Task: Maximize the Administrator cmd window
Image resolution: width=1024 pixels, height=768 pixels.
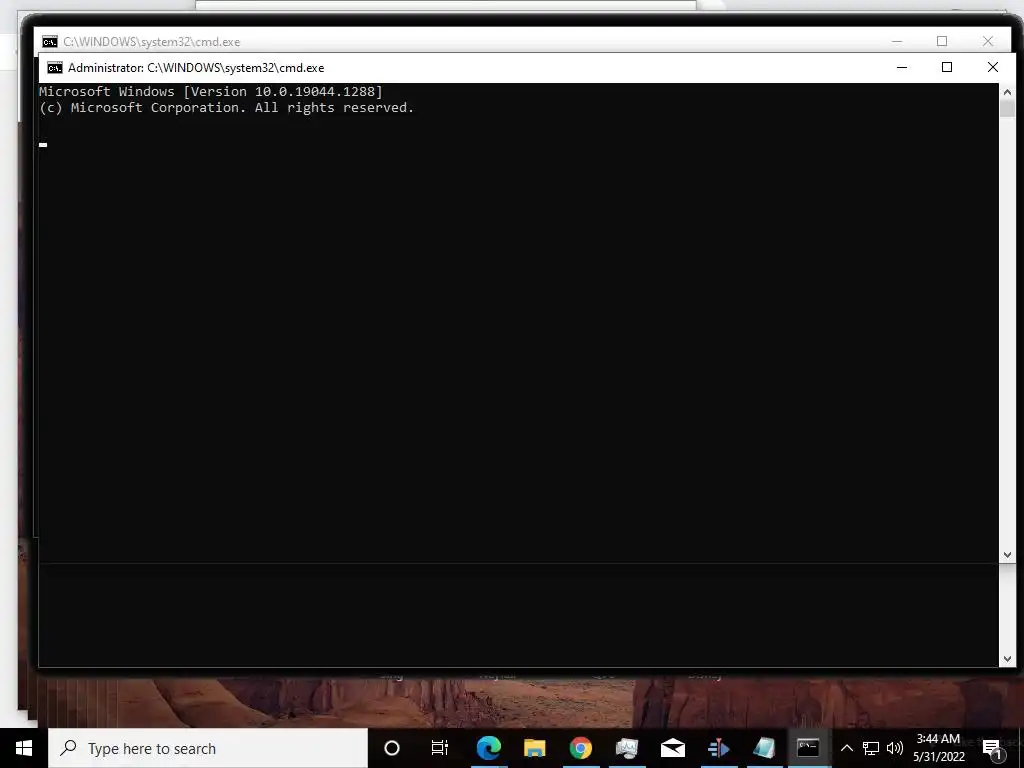Action: tap(947, 67)
